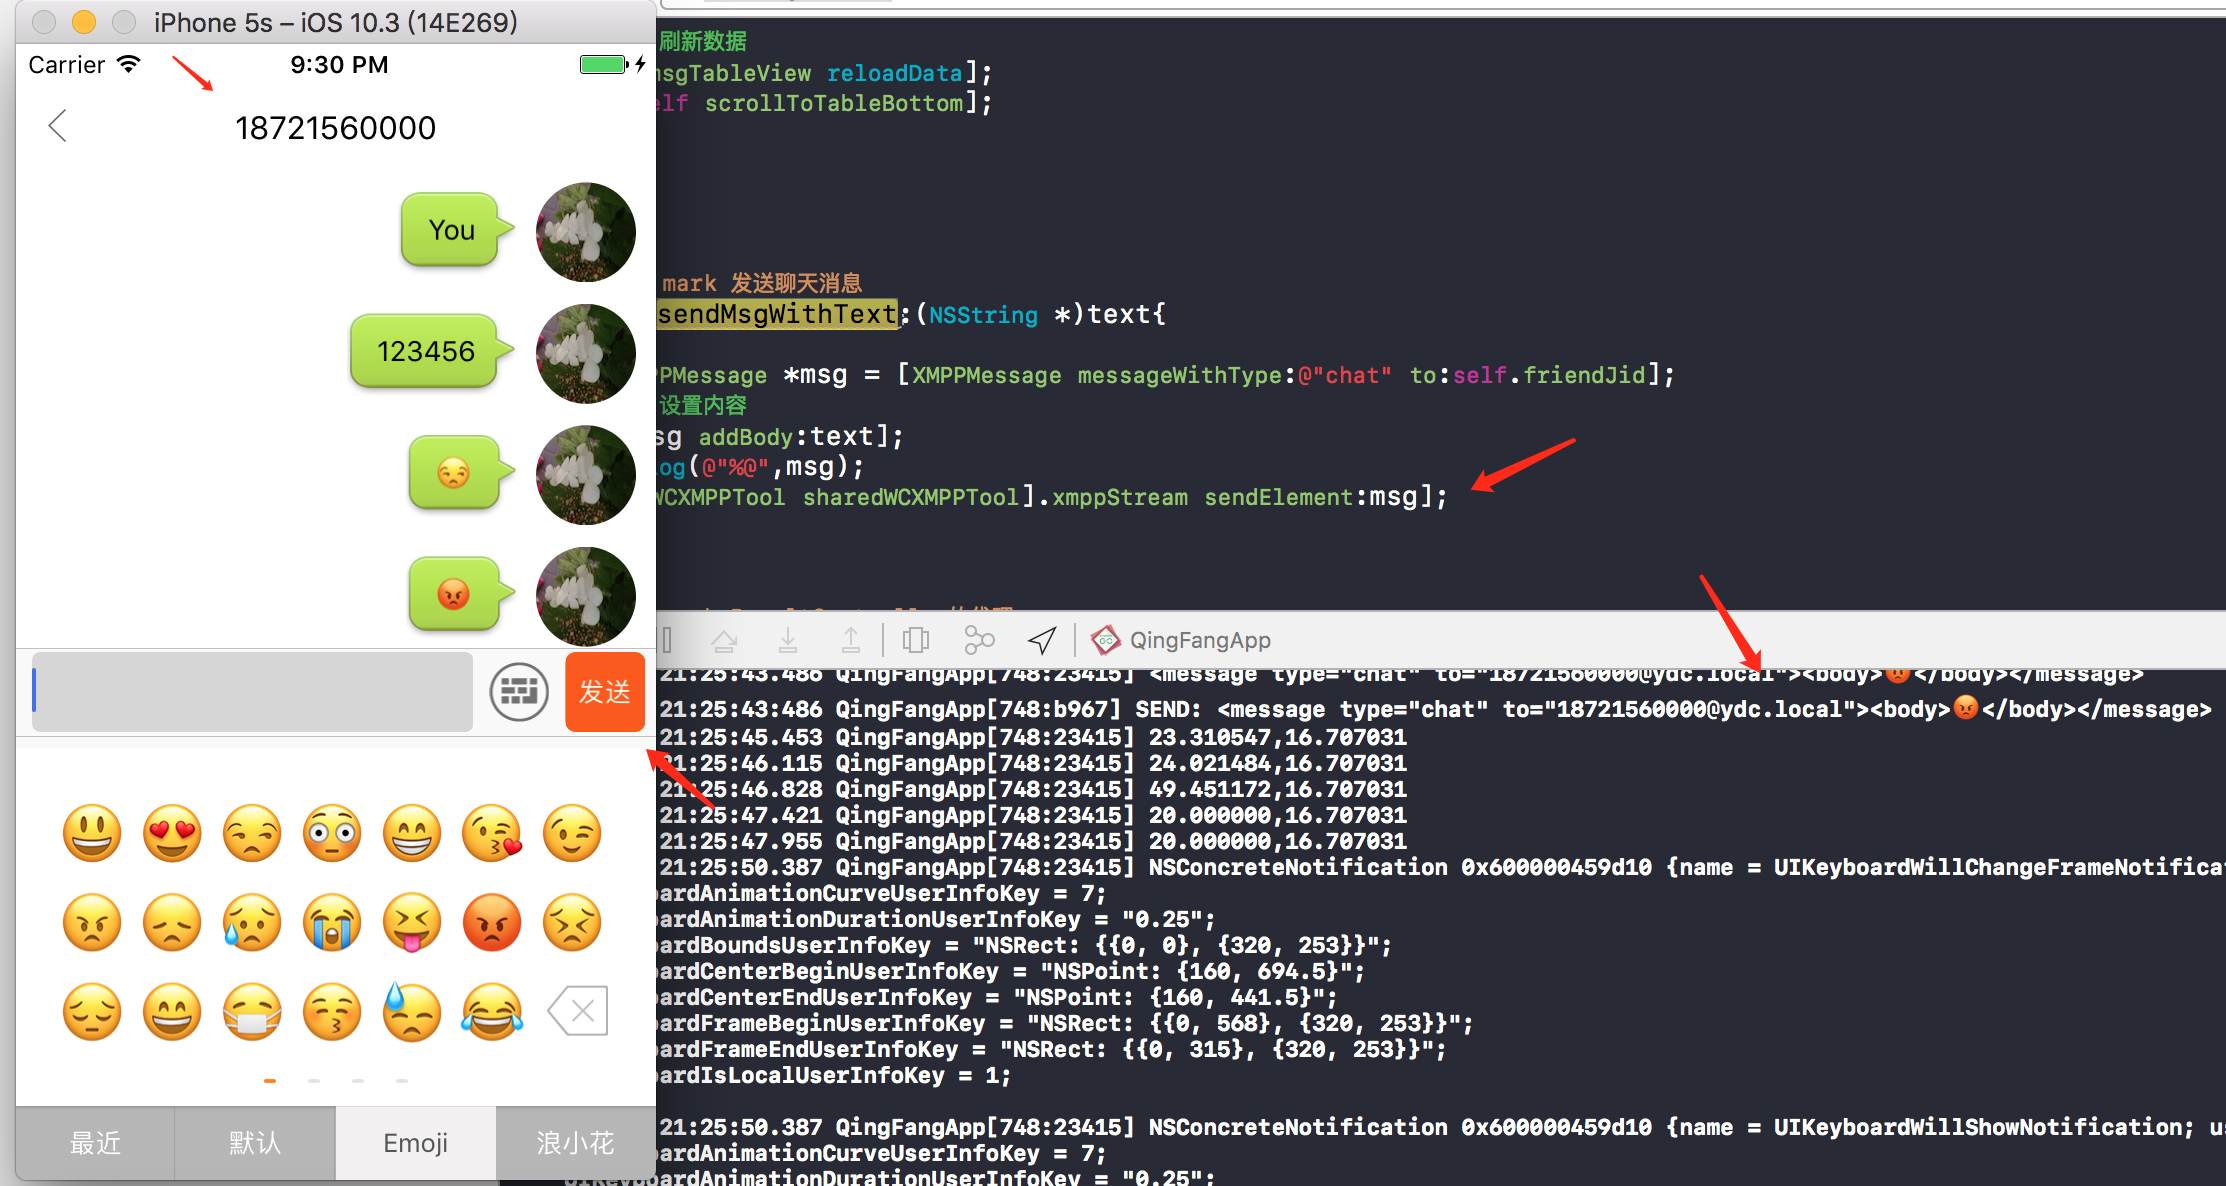The width and height of the screenshot is (2226, 1186).
Task: Click the Step Out icon in debug bar
Action: click(x=851, y=640)
